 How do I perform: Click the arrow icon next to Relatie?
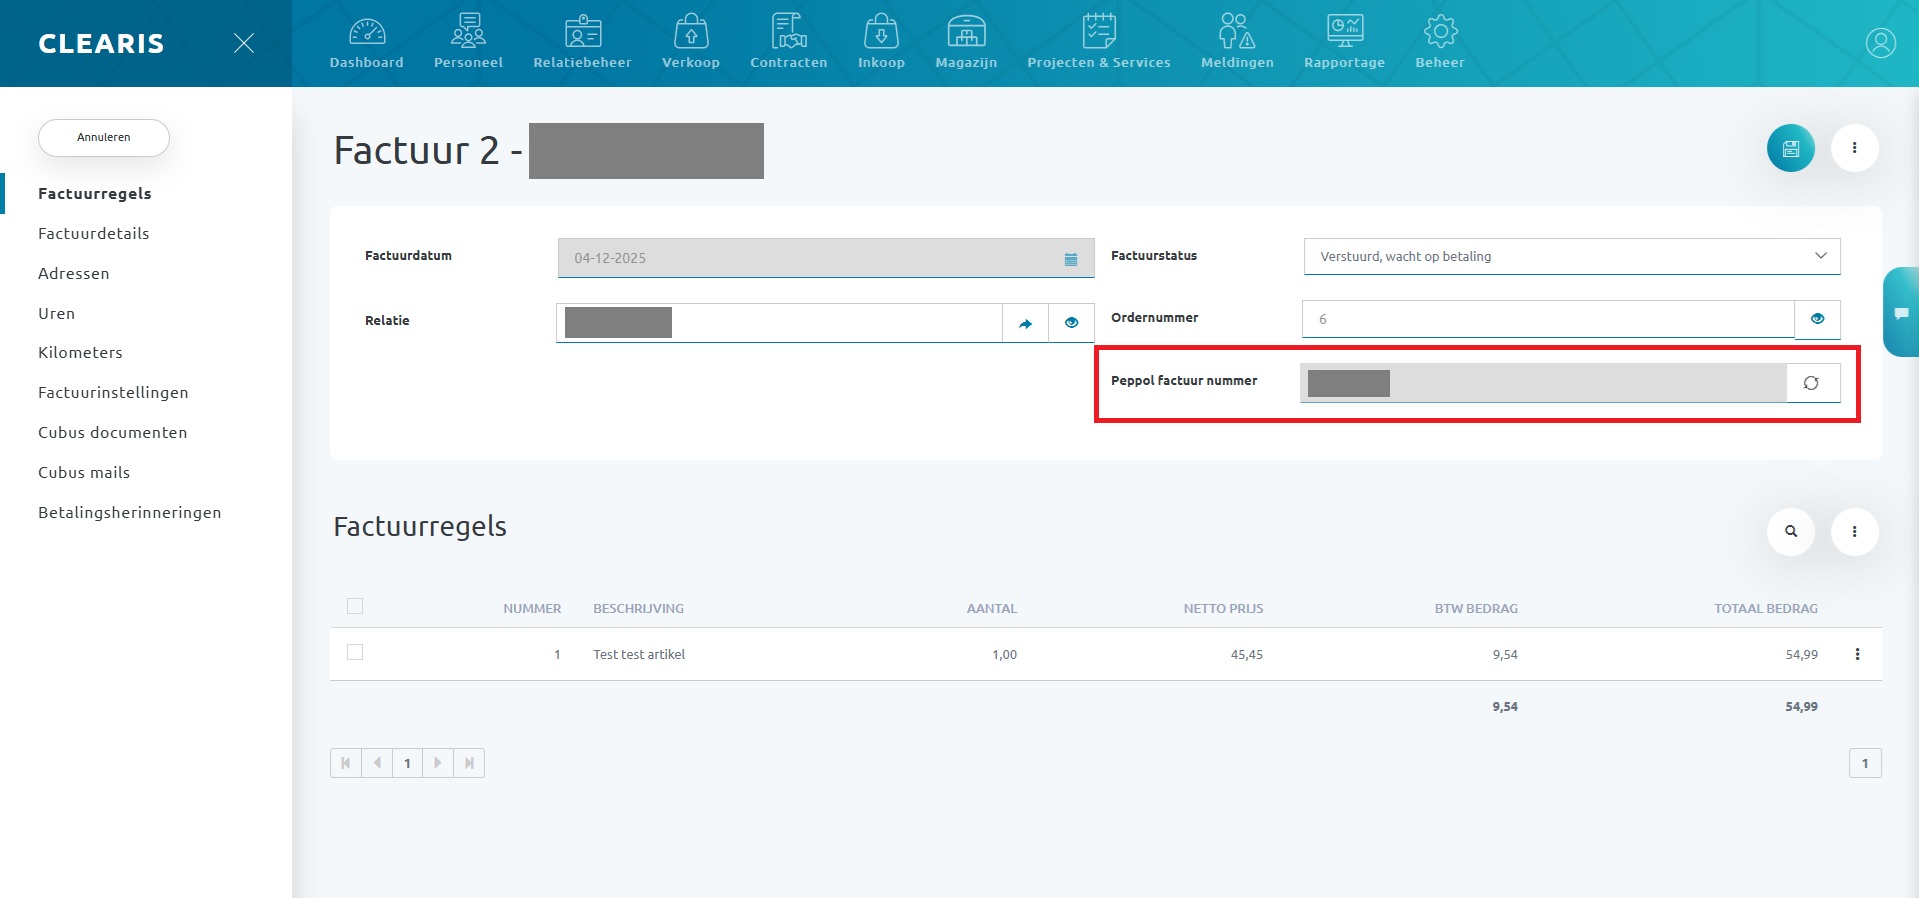pos(1025,323)
